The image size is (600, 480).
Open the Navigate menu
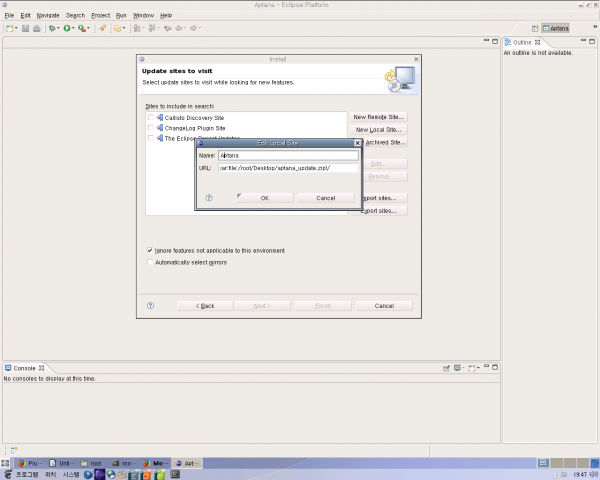tap(48, 15)
